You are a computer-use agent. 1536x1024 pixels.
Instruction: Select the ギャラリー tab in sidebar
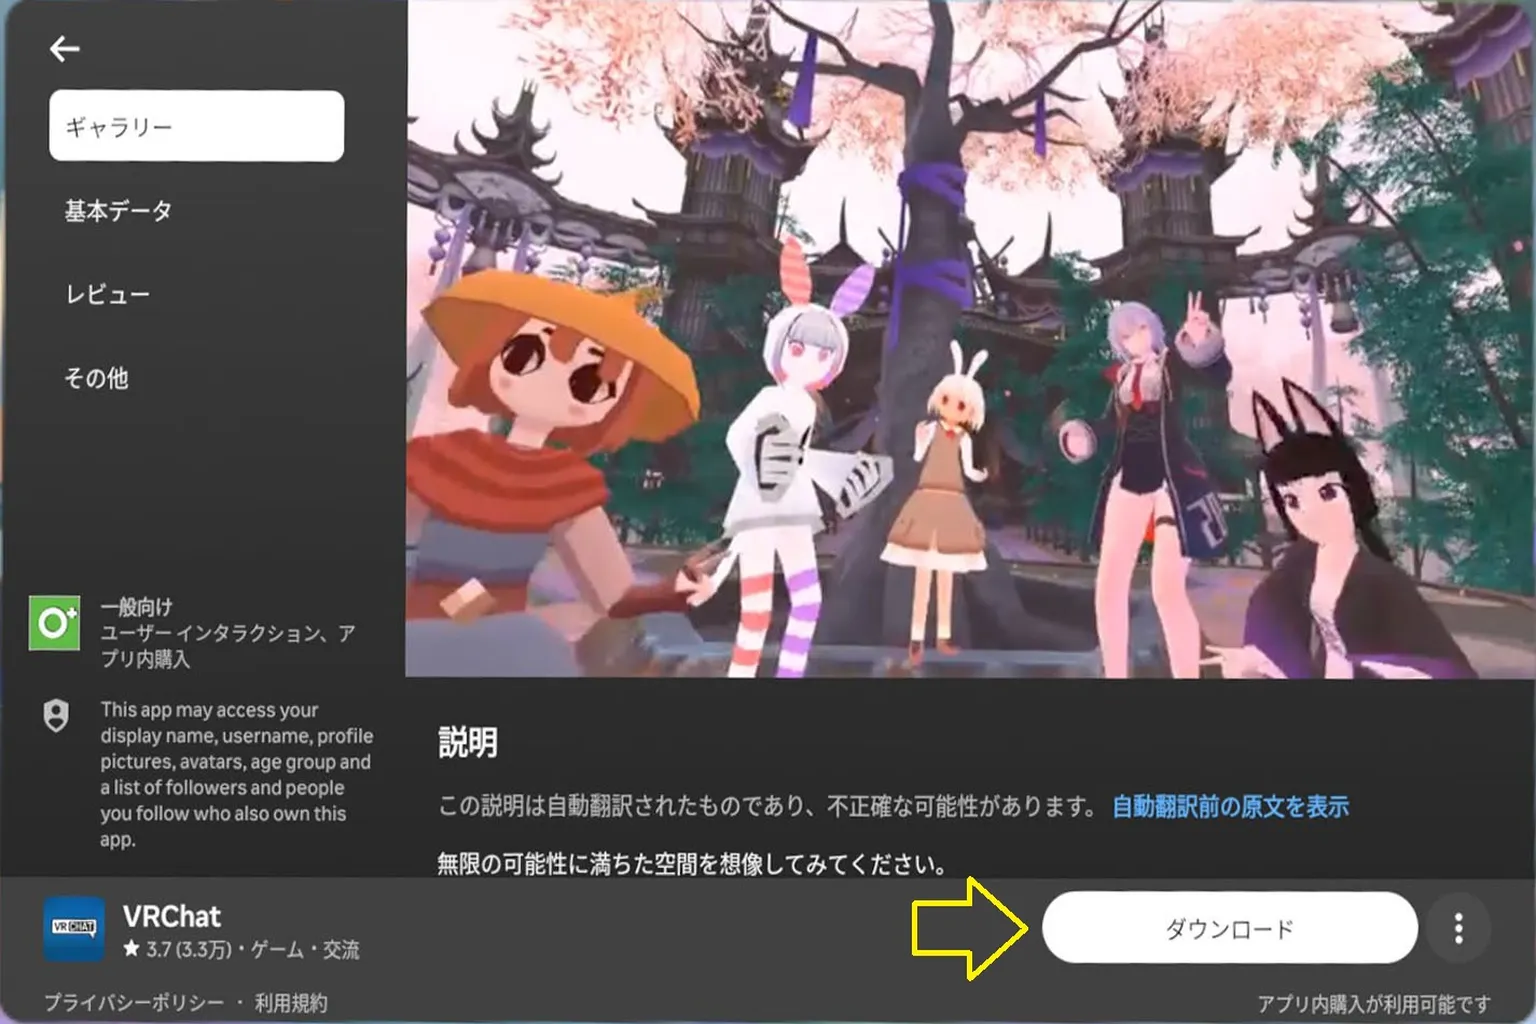point(196,126)
